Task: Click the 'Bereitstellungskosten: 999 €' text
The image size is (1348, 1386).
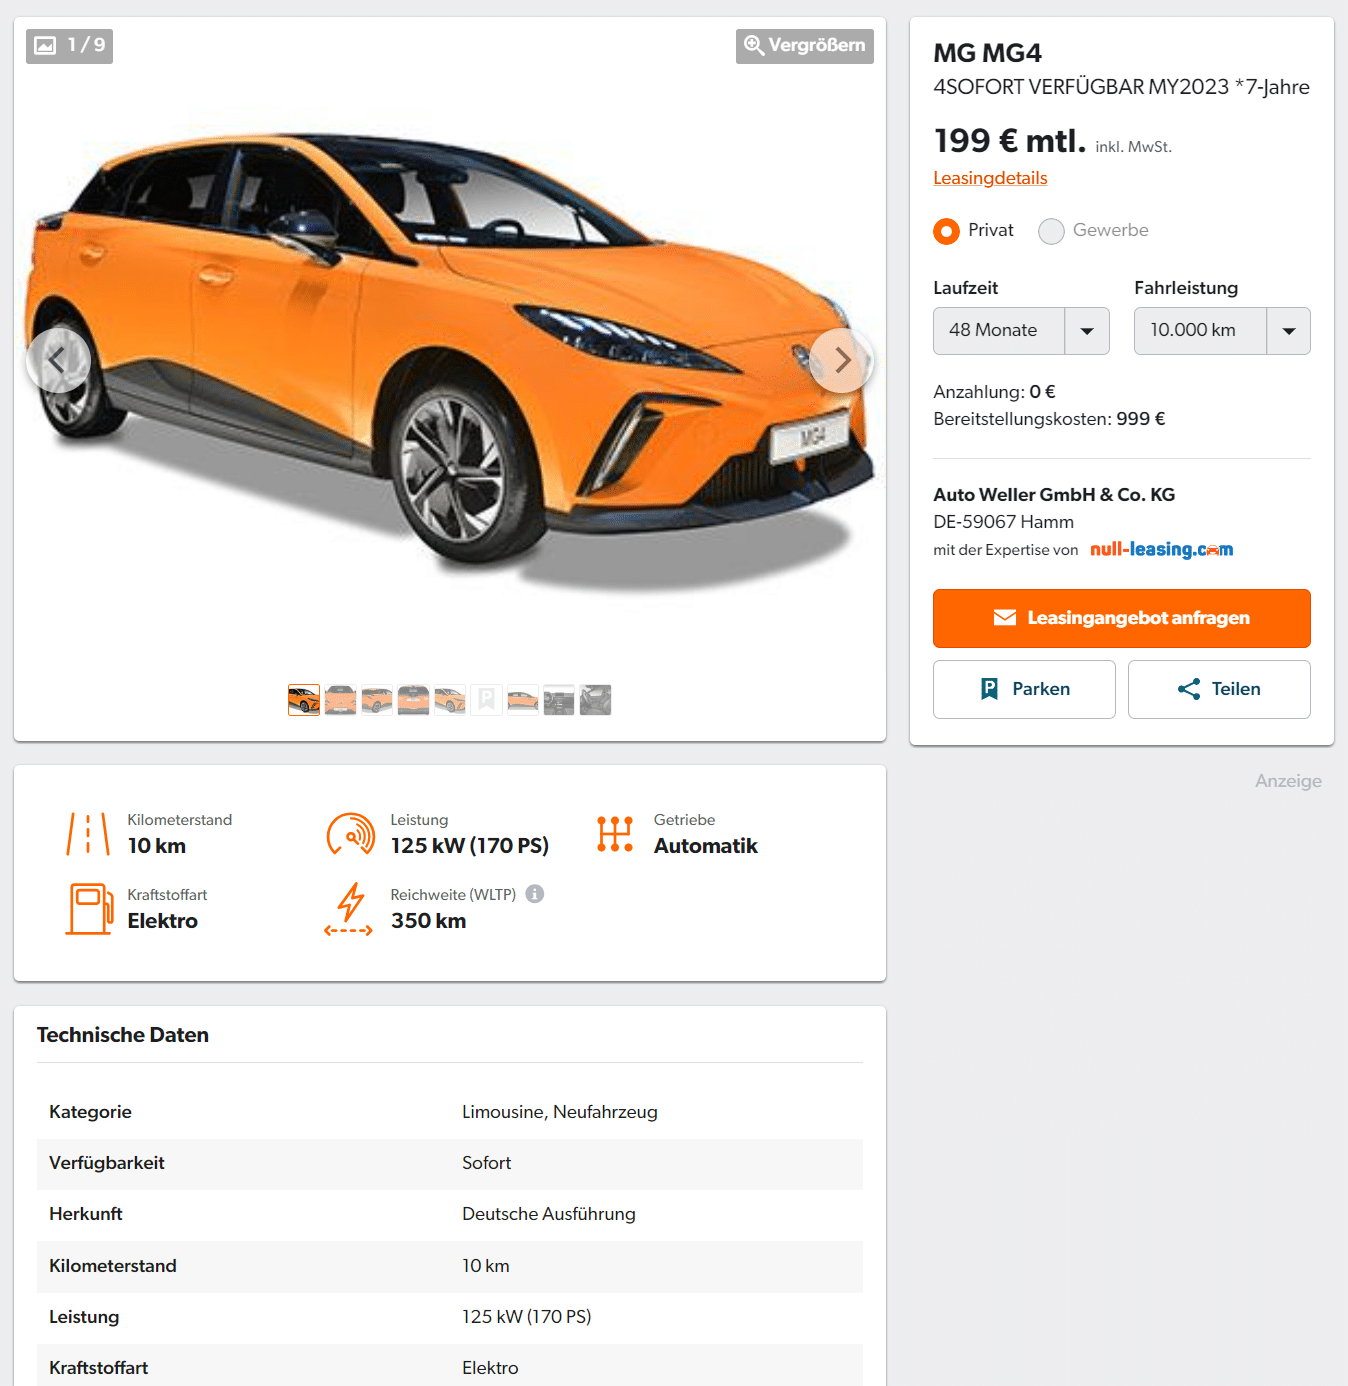Action: click(1049, 419)
